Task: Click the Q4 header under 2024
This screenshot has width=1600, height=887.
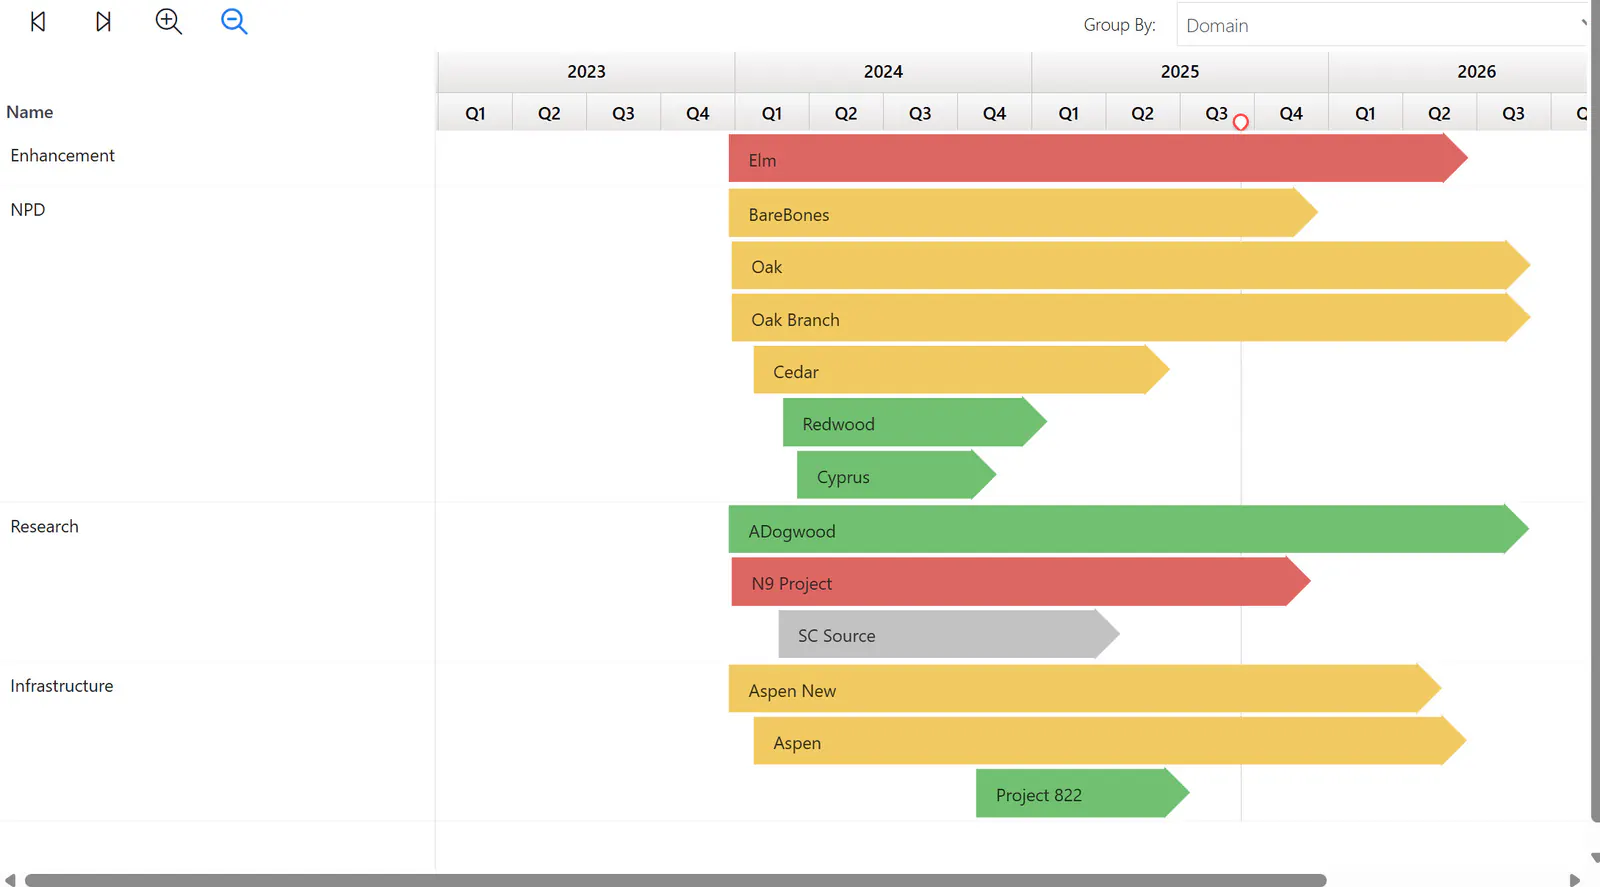Action: coord(994,113)
